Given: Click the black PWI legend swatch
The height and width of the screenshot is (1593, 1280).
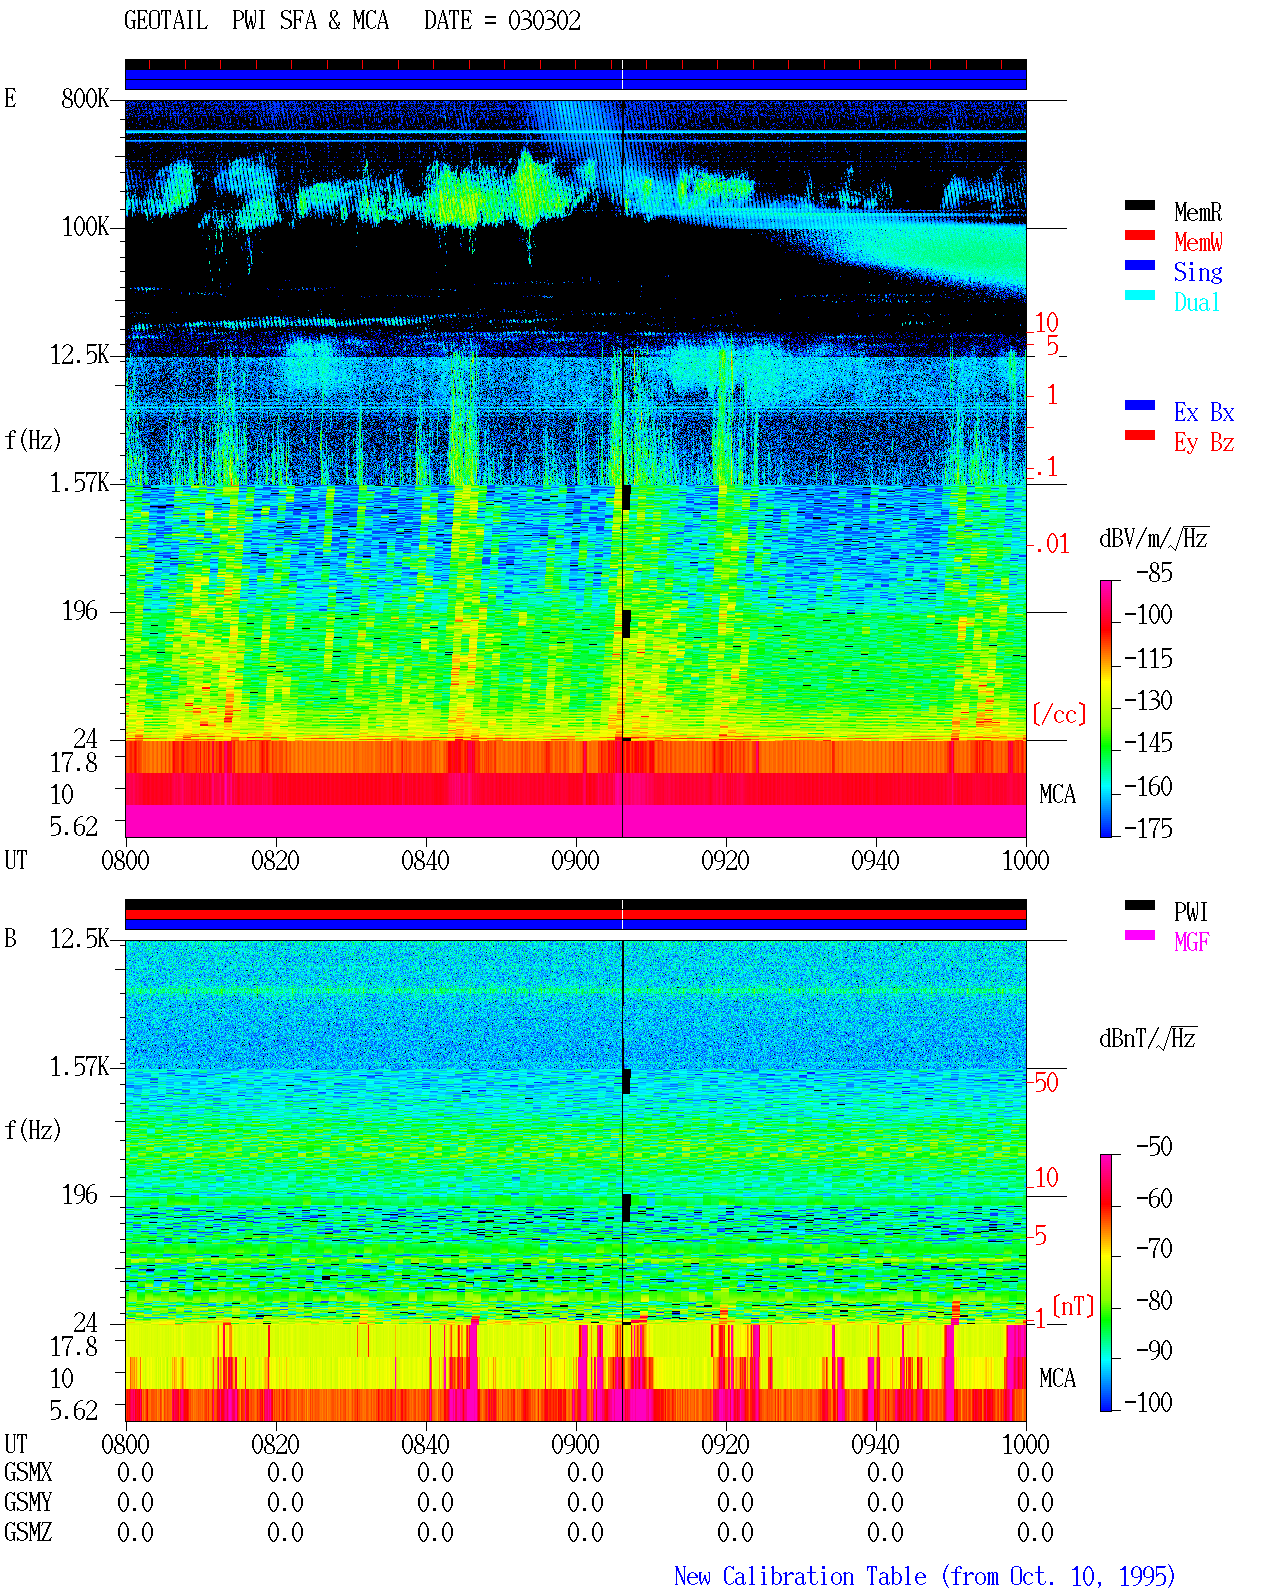Looking at the screenshot, I should (1139, 905).
